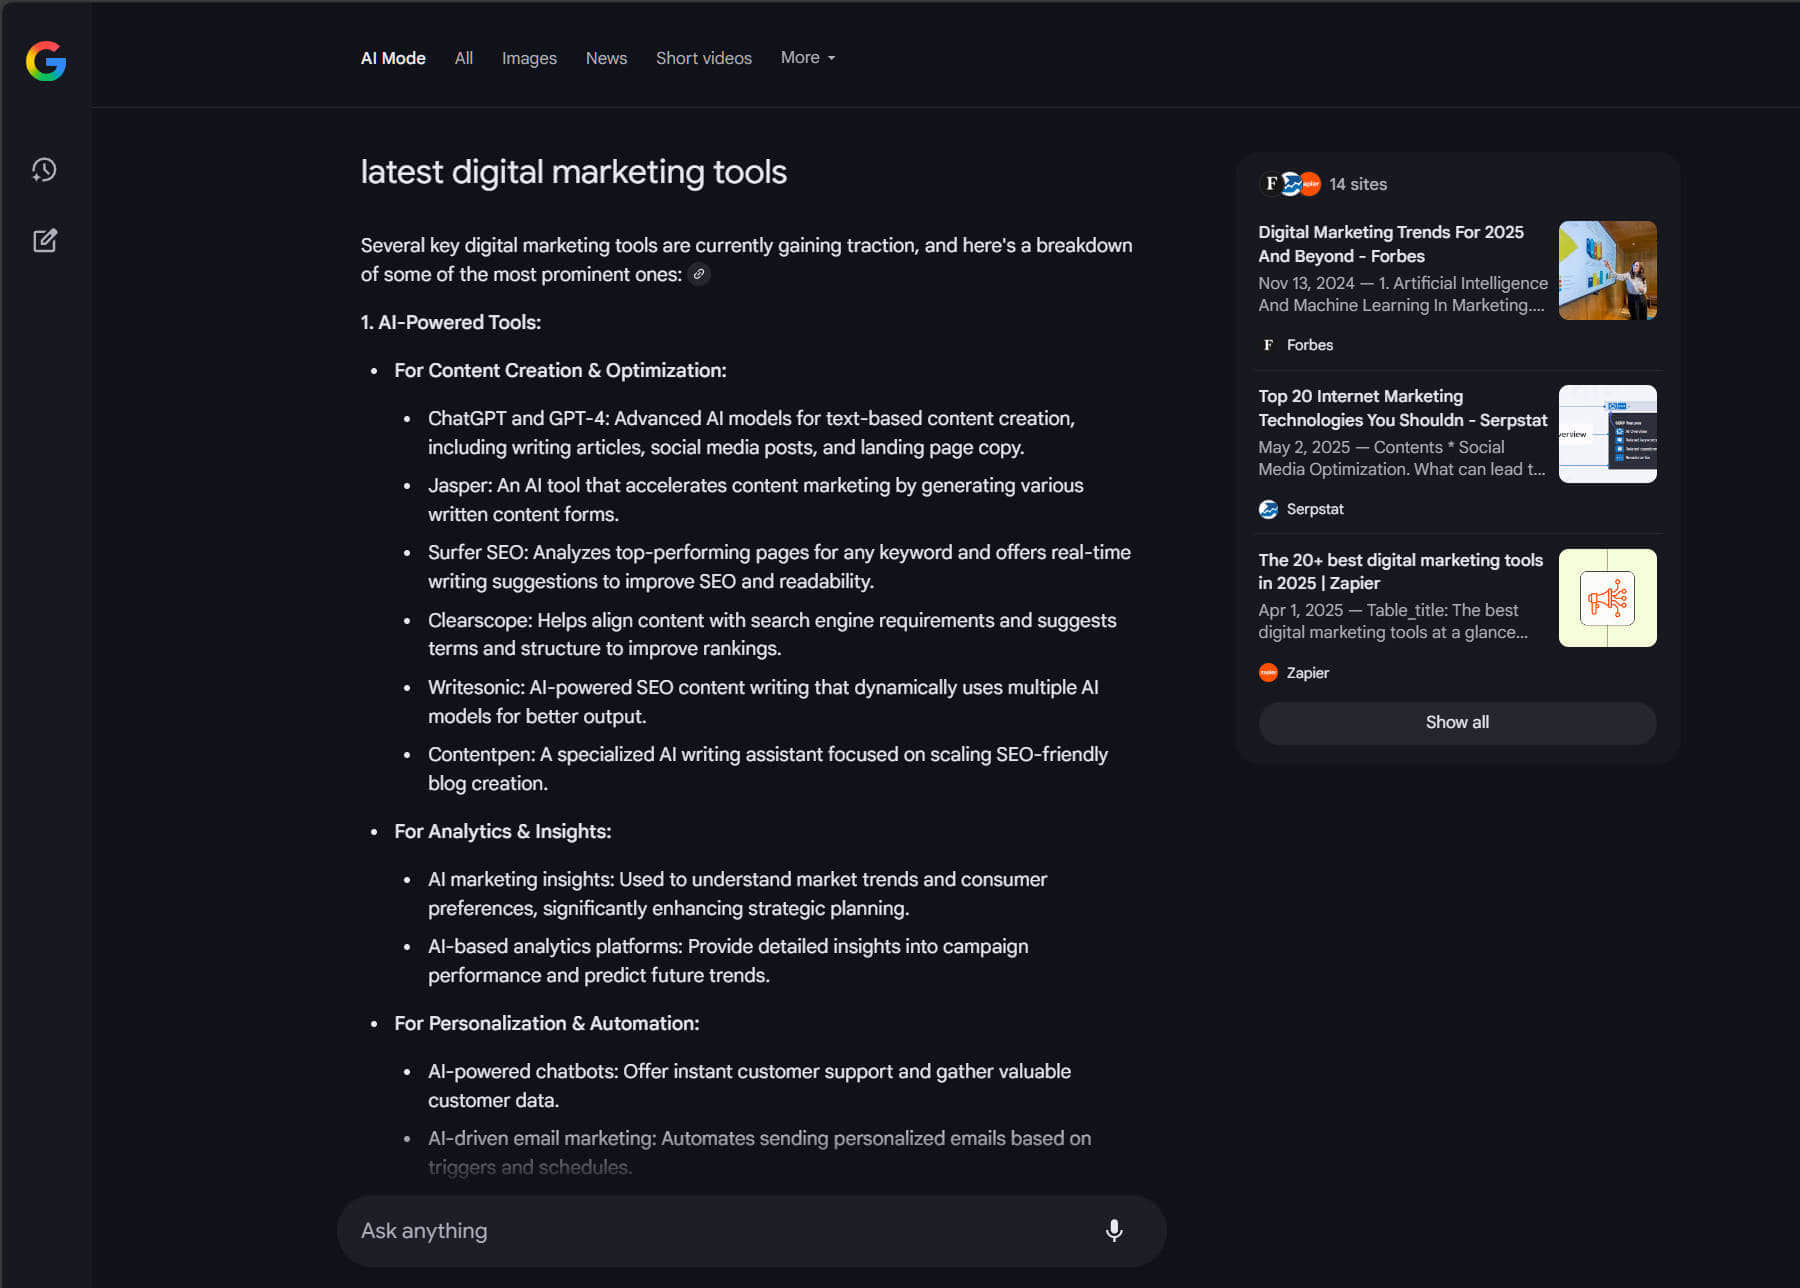Viewport: 1800px width, 1288px height.
Task: Click the Forbes favicon under the first source
Action: point(1268,345)
